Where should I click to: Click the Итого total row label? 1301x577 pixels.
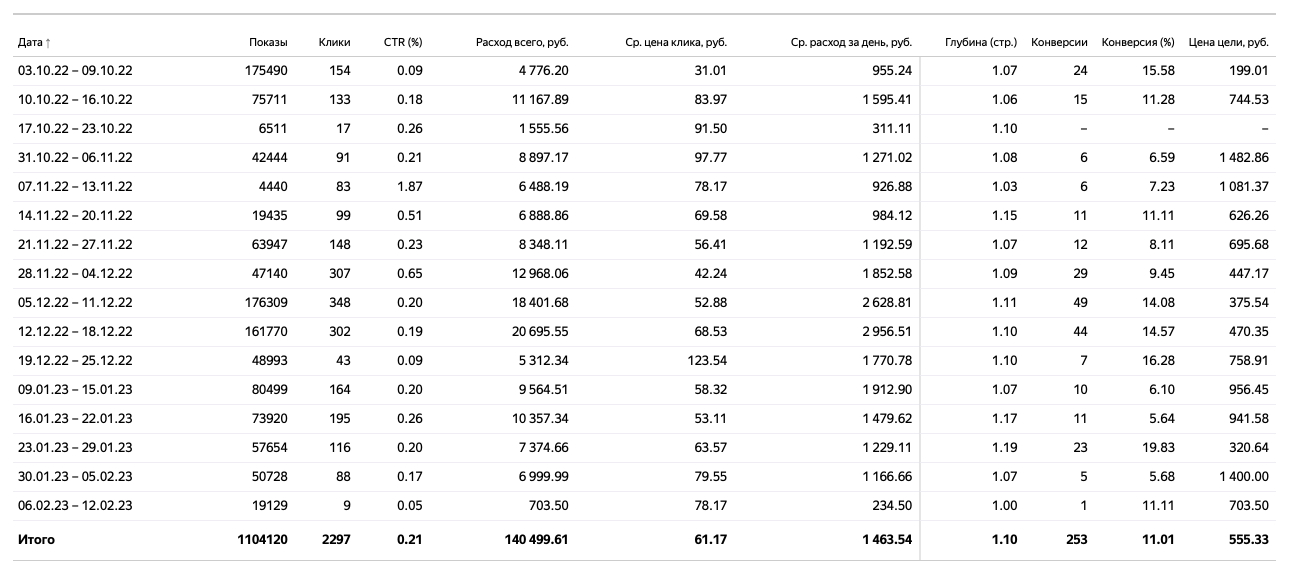36,540
